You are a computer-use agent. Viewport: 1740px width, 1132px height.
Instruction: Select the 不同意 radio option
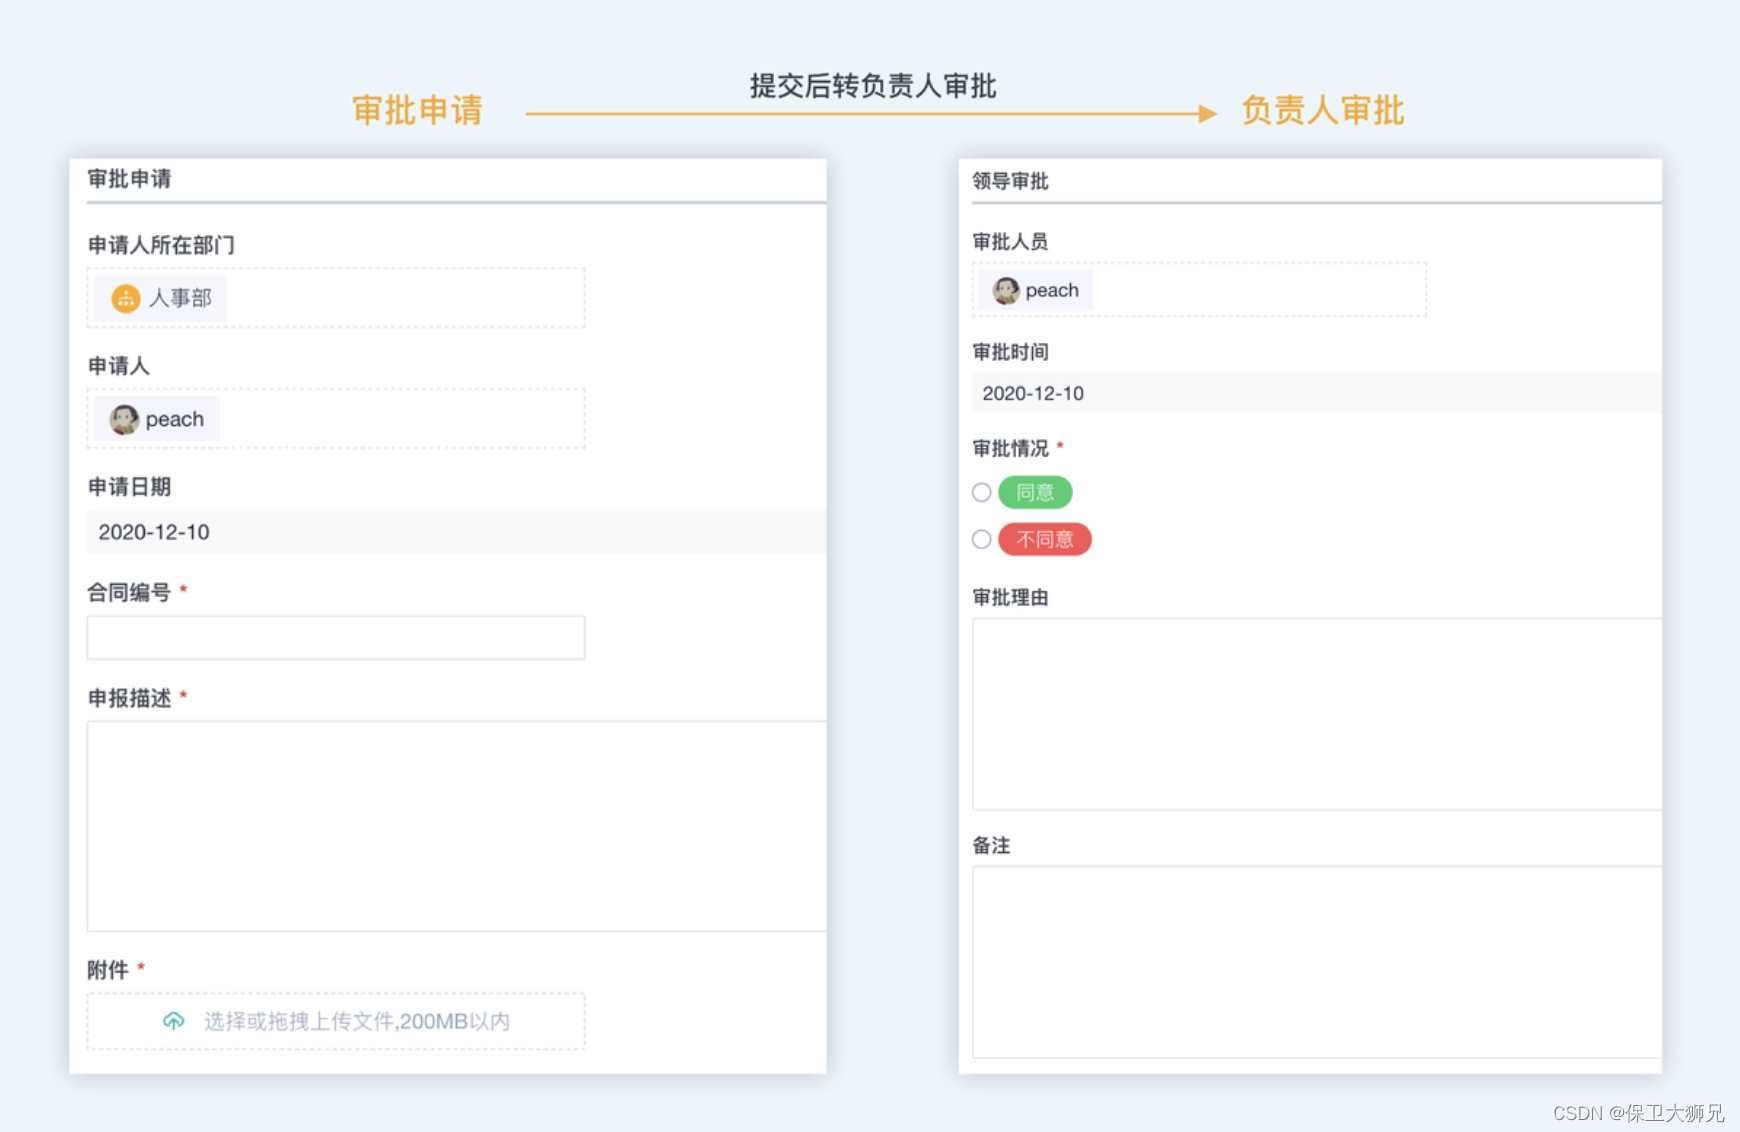(x=982, y=539)
